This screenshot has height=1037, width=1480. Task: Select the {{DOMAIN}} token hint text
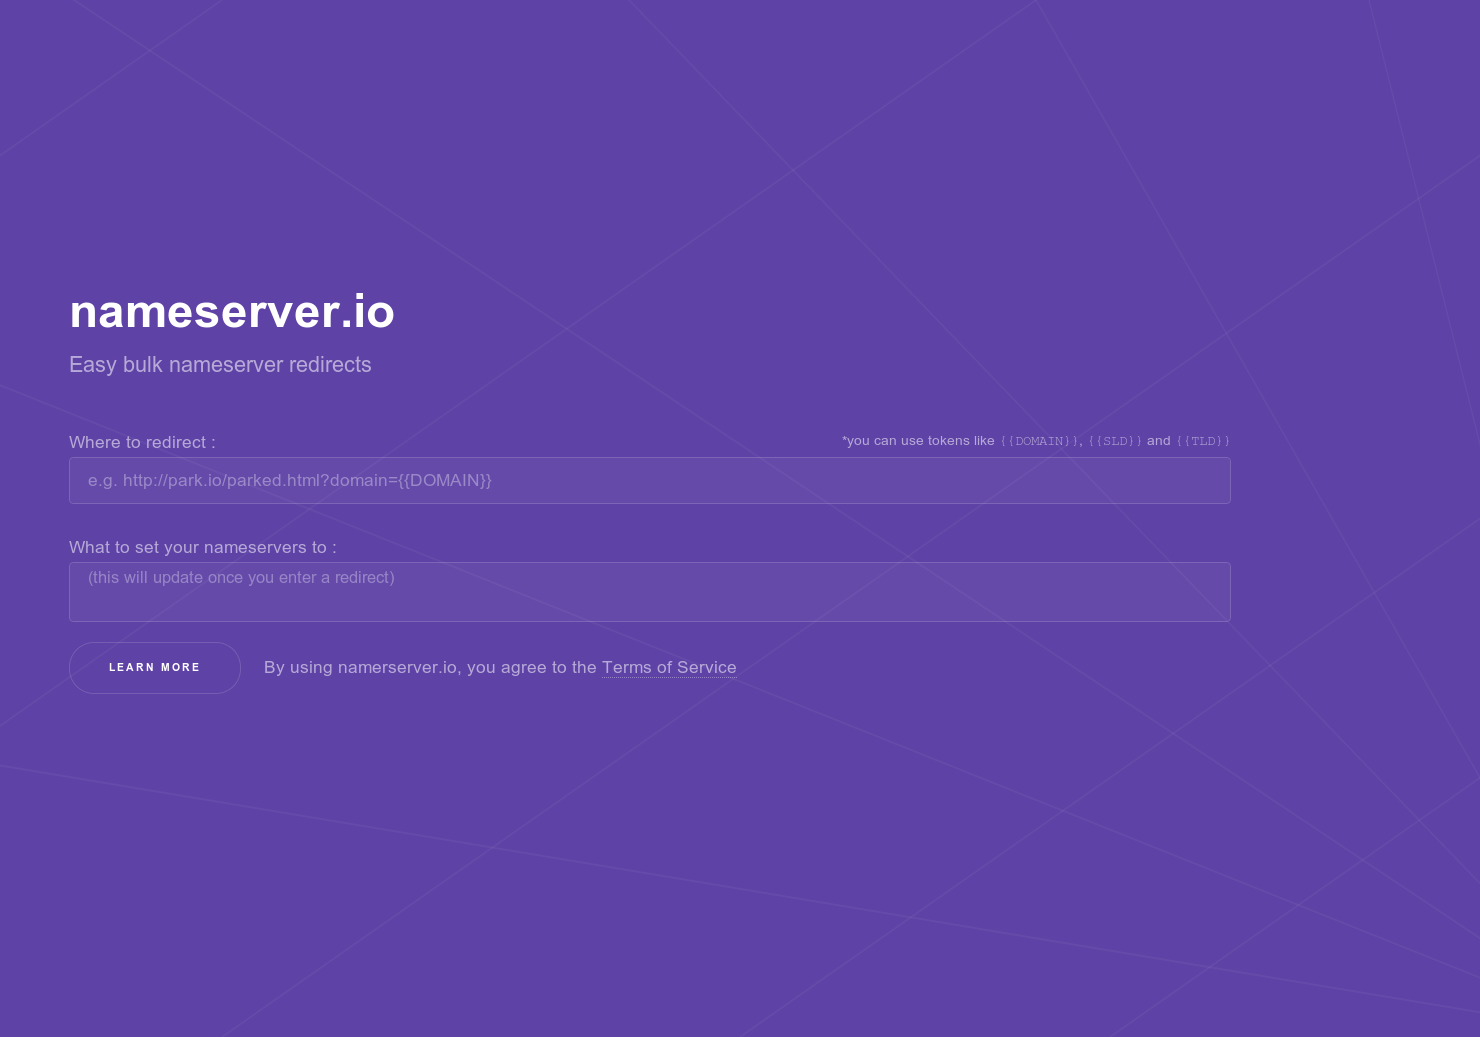[1038, 440]
